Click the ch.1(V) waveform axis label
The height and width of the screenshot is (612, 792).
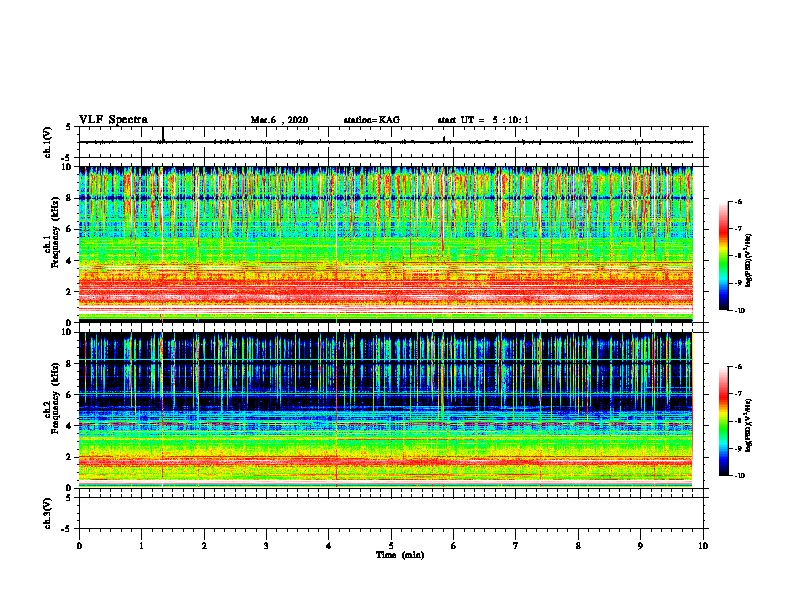(x=48, y=142)
